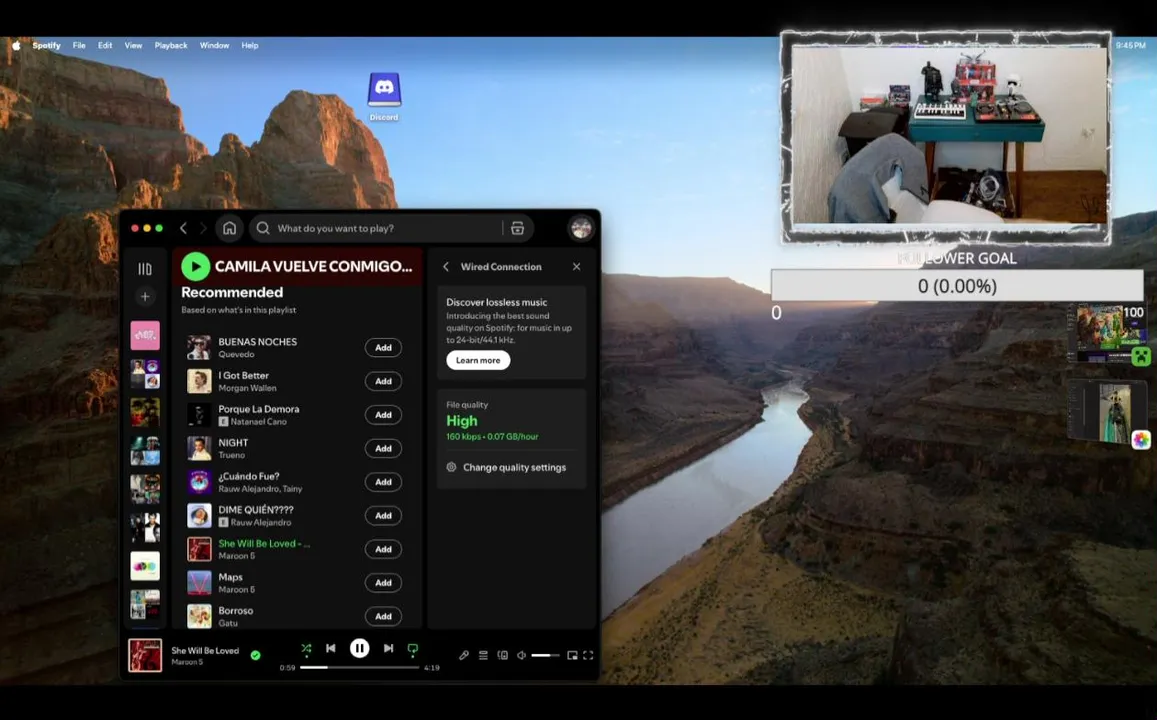Open Change quality settings
Image resolution: width=1157 pixels, height=720 pixels.
506,468
